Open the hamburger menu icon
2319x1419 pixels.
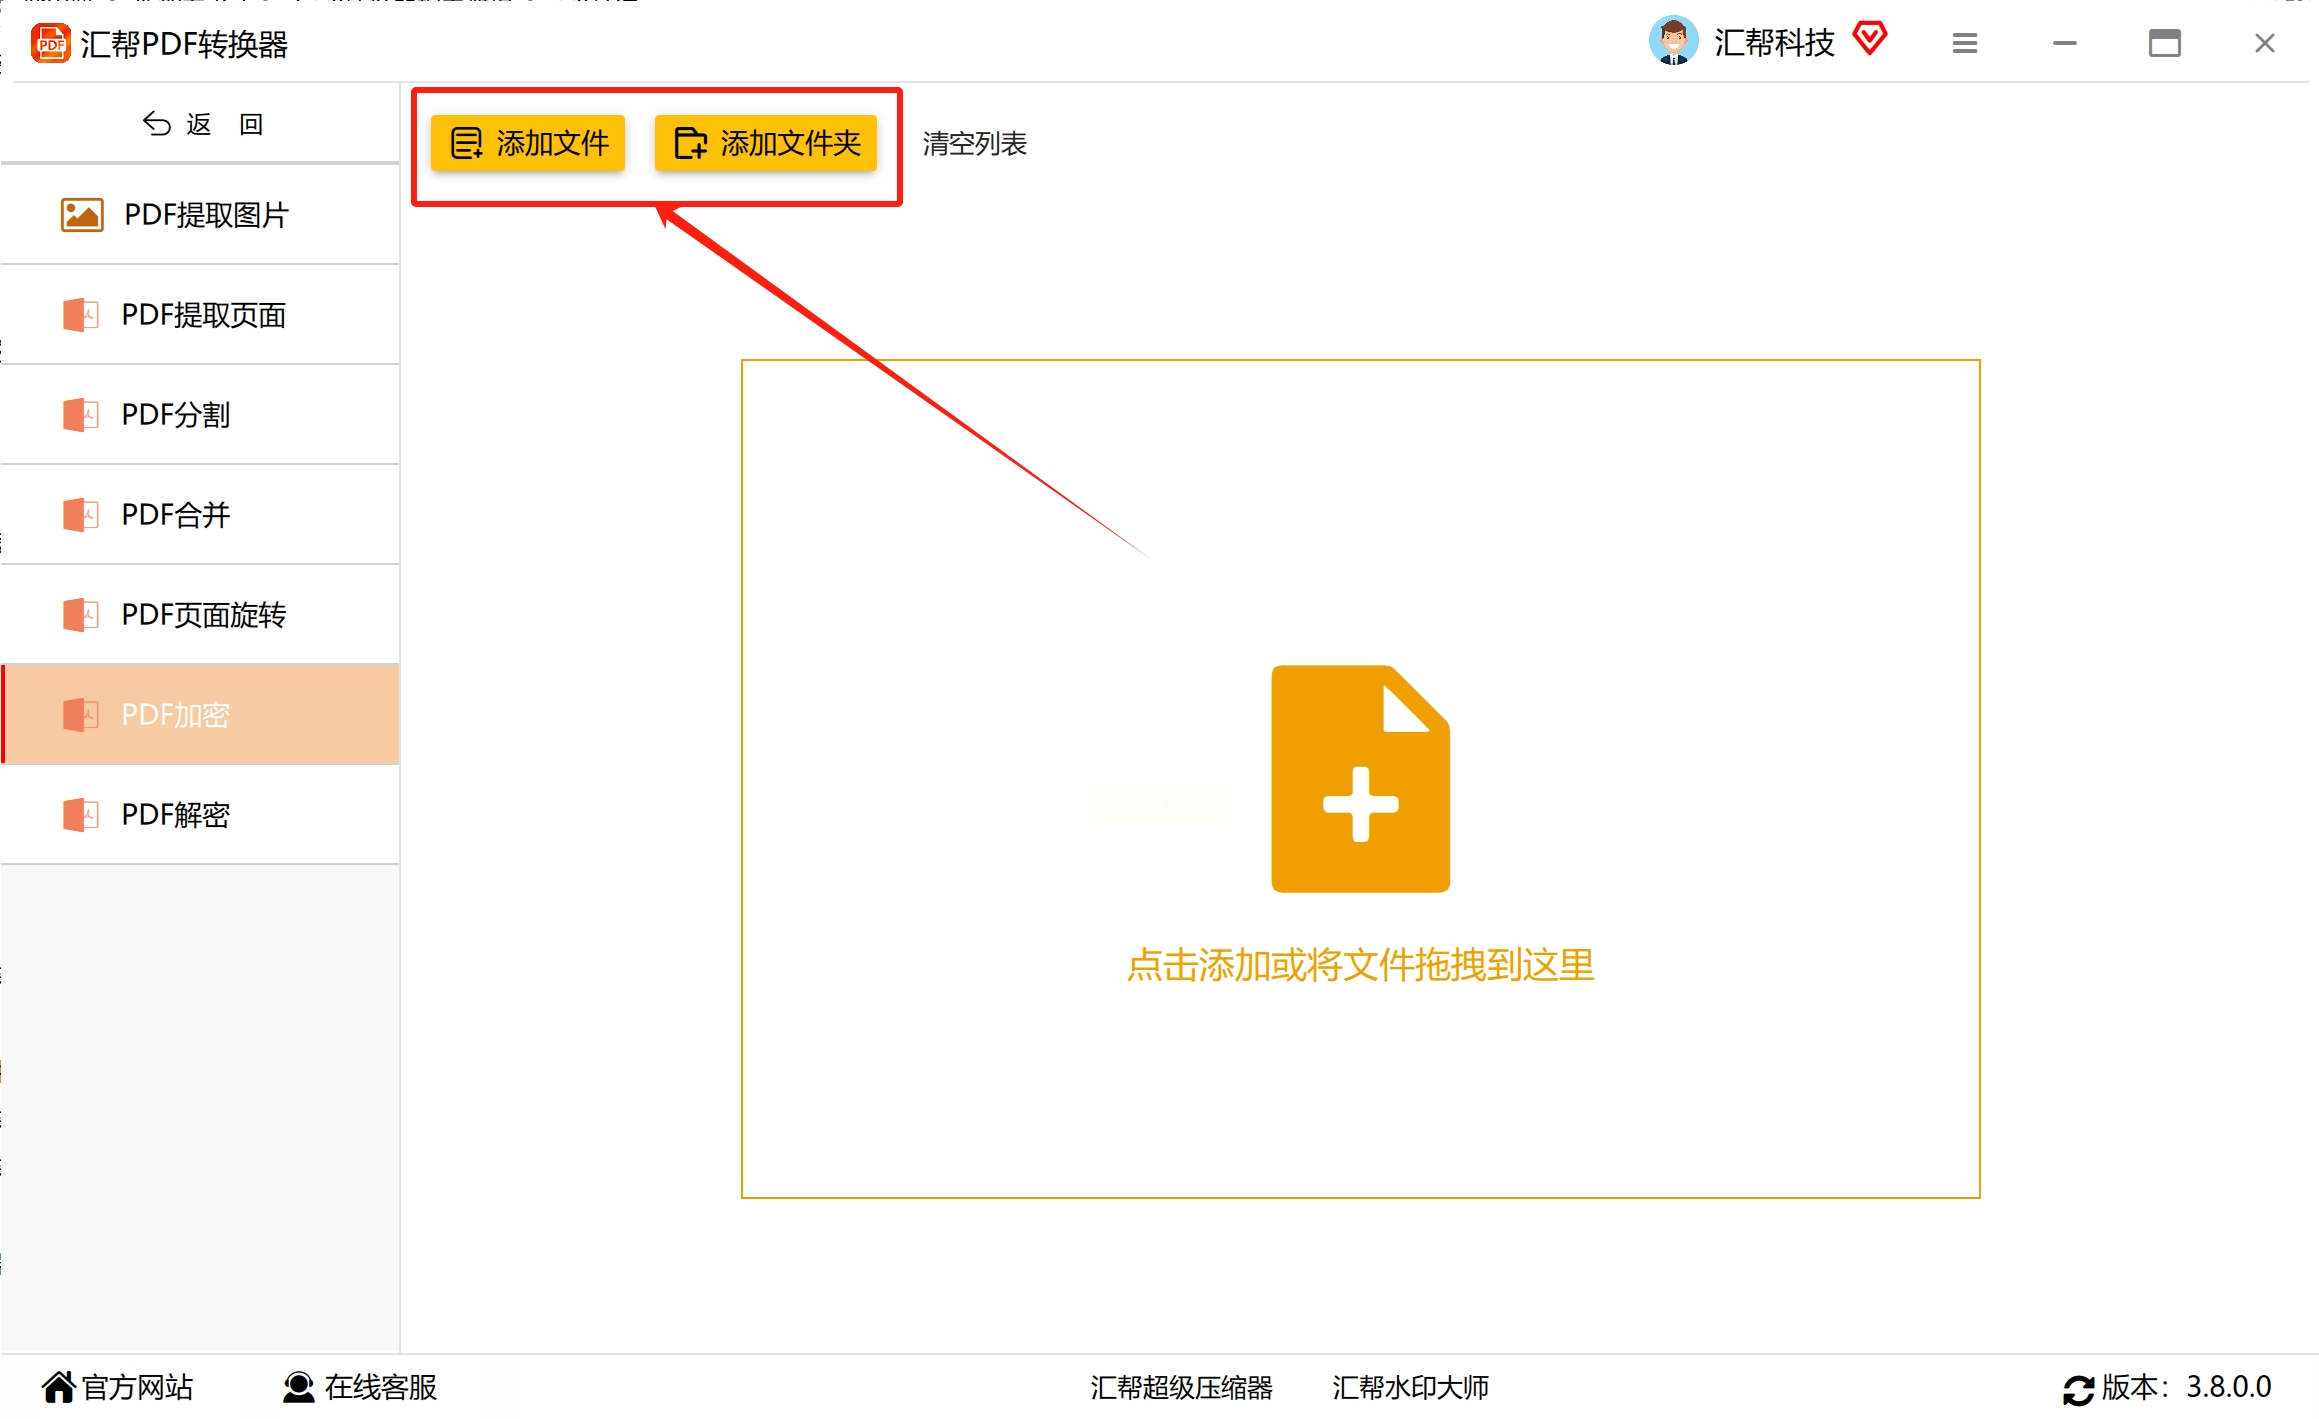(x=1964, y=43)
